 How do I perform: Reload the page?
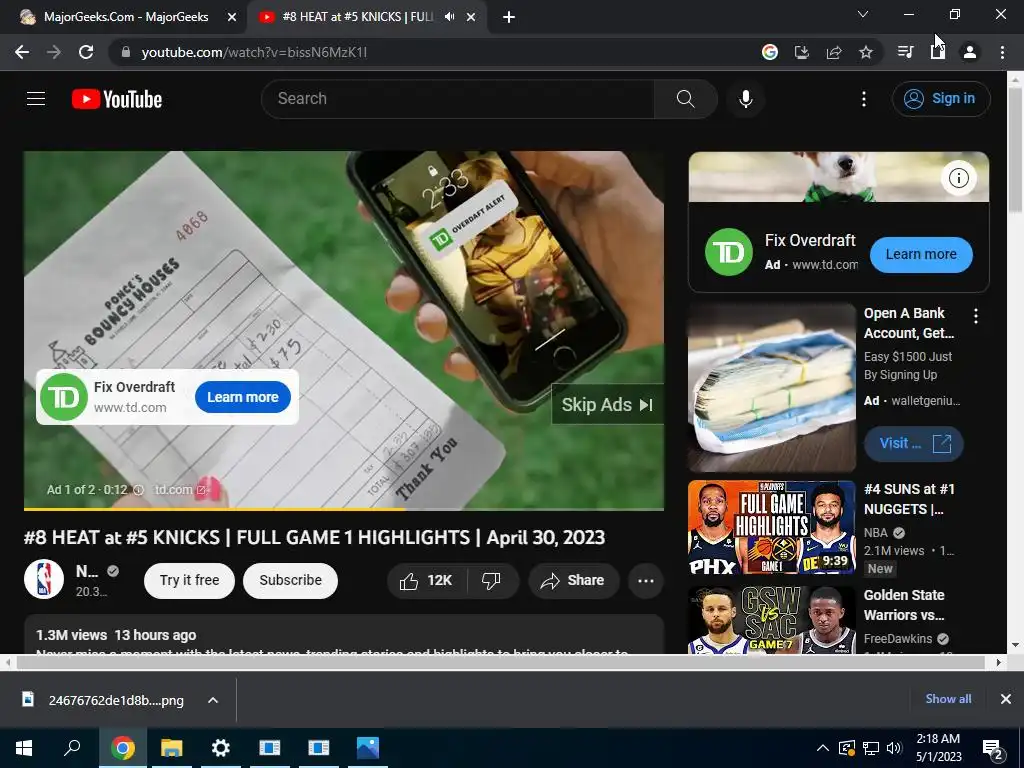point(86,52)
